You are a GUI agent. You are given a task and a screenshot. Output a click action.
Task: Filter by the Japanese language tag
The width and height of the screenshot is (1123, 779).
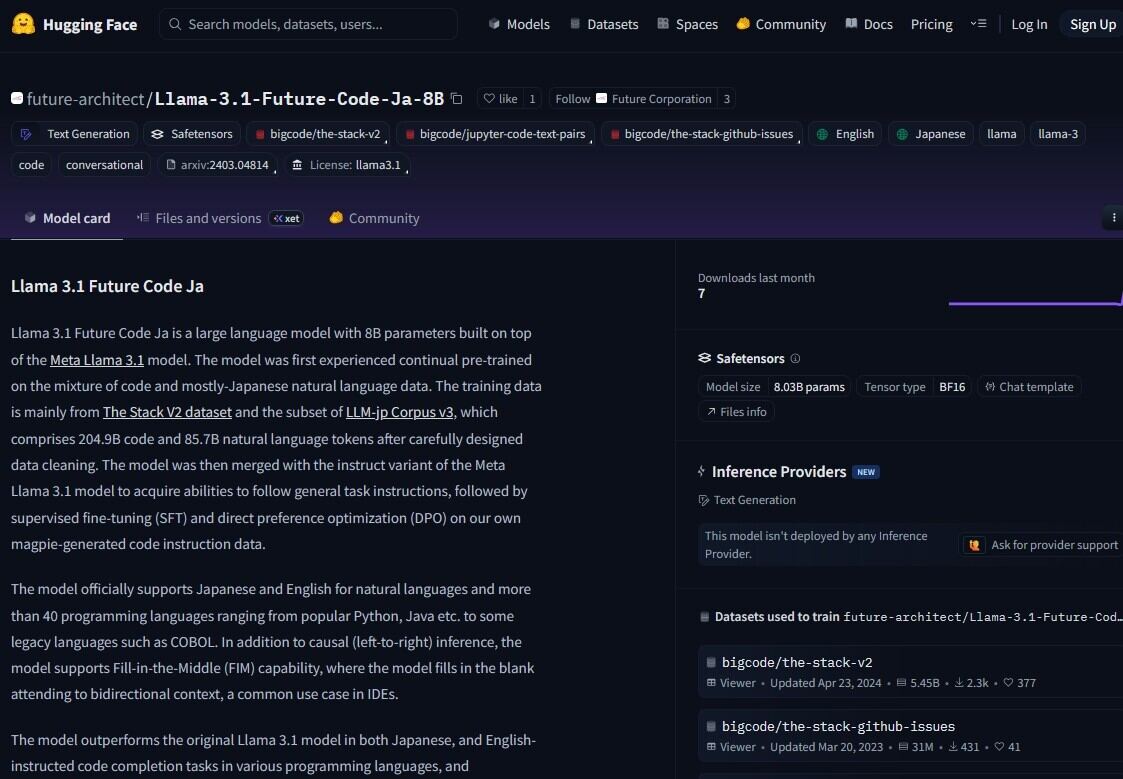point(931,134)
